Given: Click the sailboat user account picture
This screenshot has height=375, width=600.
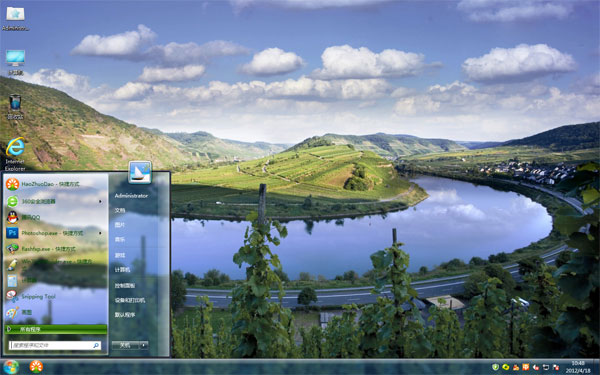Looking at the screenshot, I should (x=140, y=172).
